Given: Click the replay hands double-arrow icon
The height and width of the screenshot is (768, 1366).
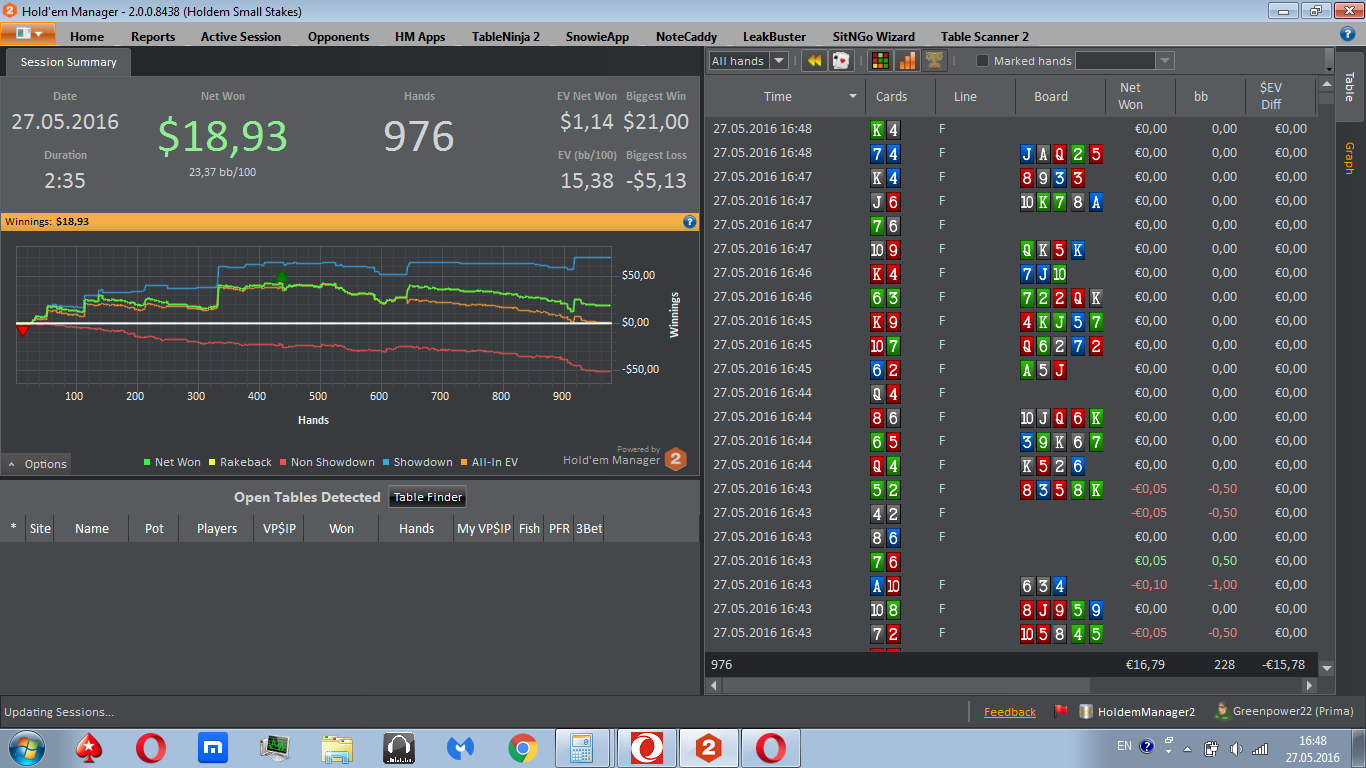Looking at the screenshot, I should tap(814, 61).
